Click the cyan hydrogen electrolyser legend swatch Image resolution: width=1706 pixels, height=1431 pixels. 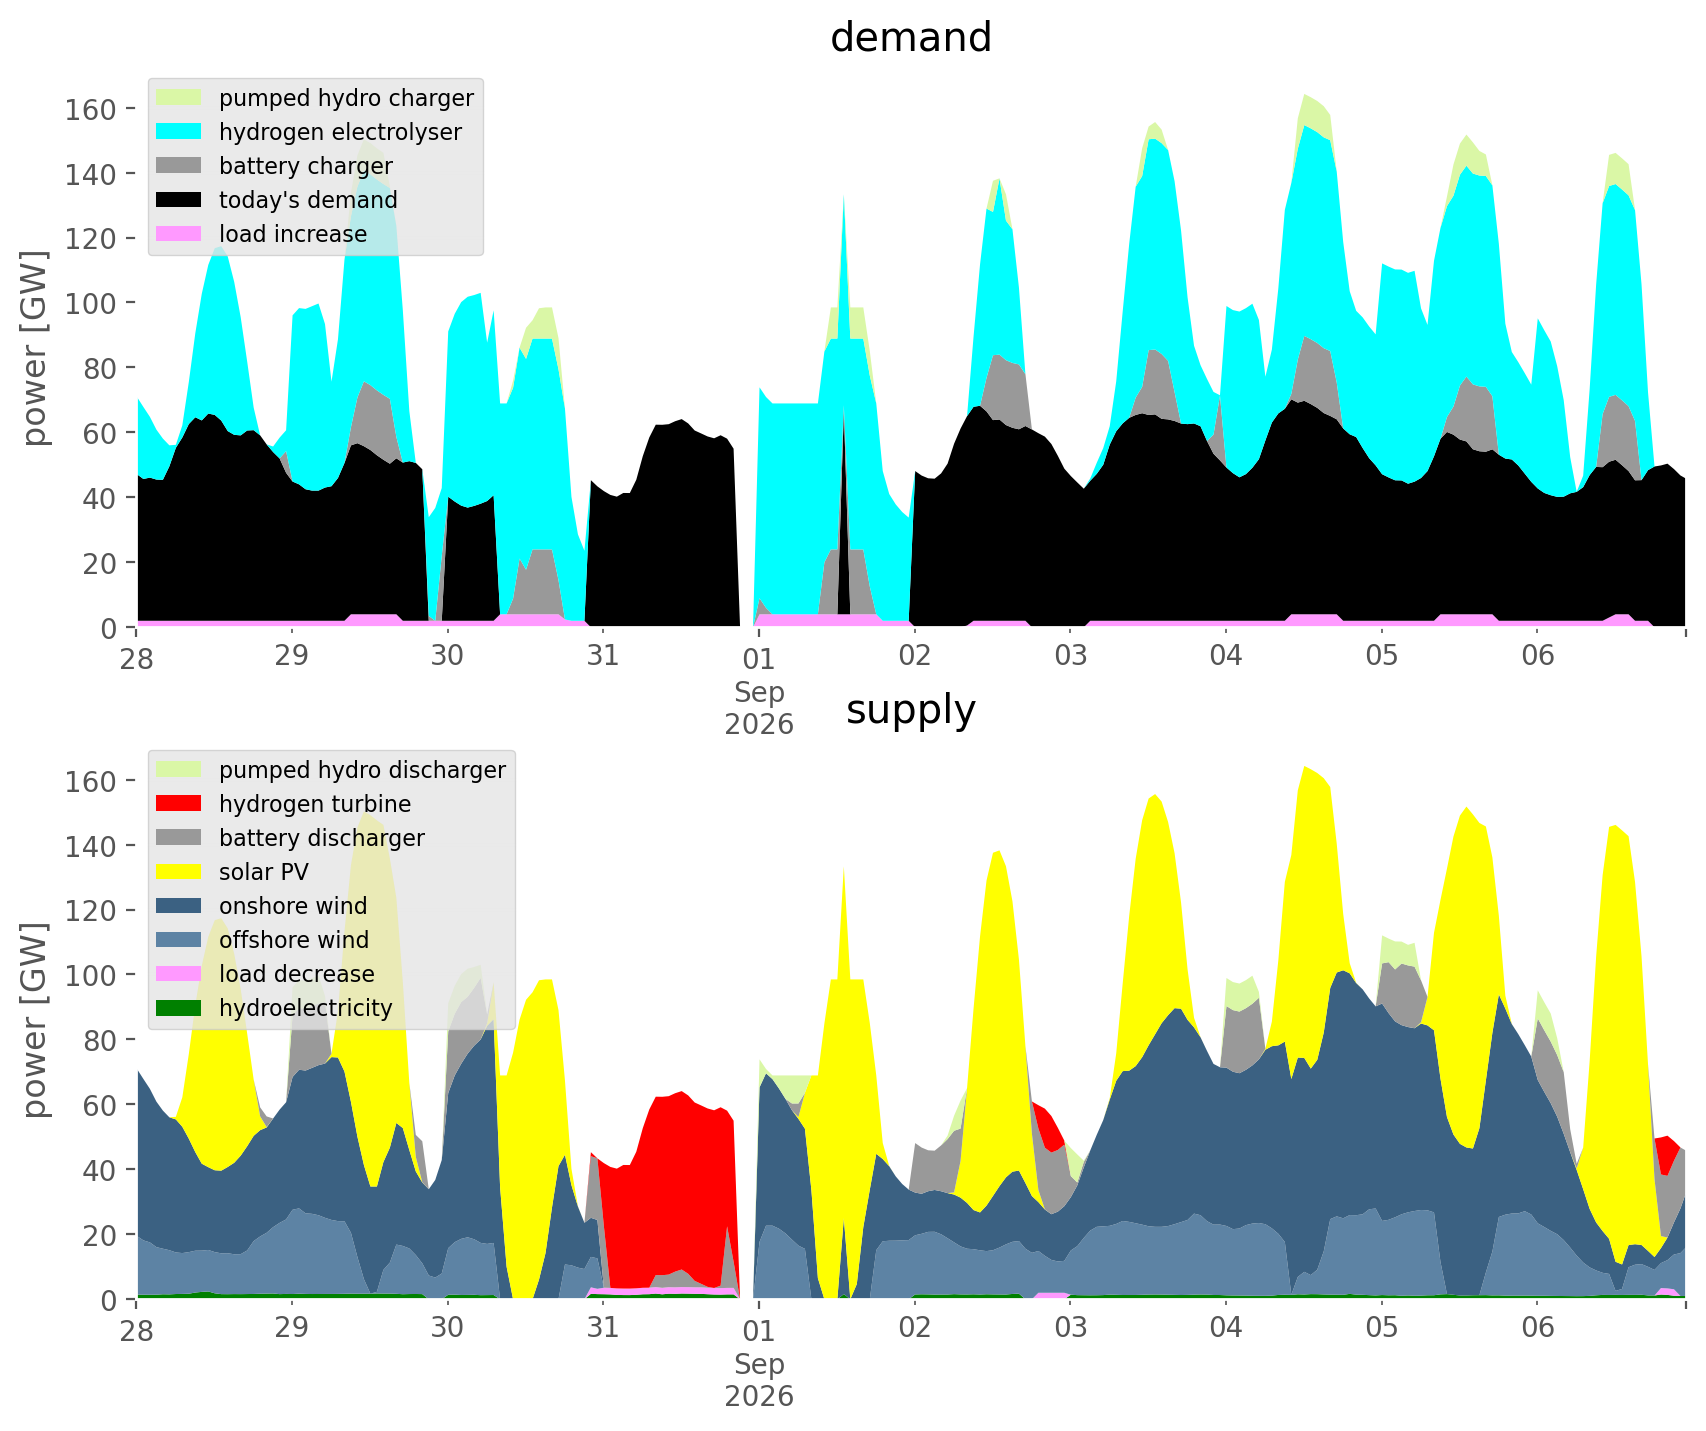(180, 132)
